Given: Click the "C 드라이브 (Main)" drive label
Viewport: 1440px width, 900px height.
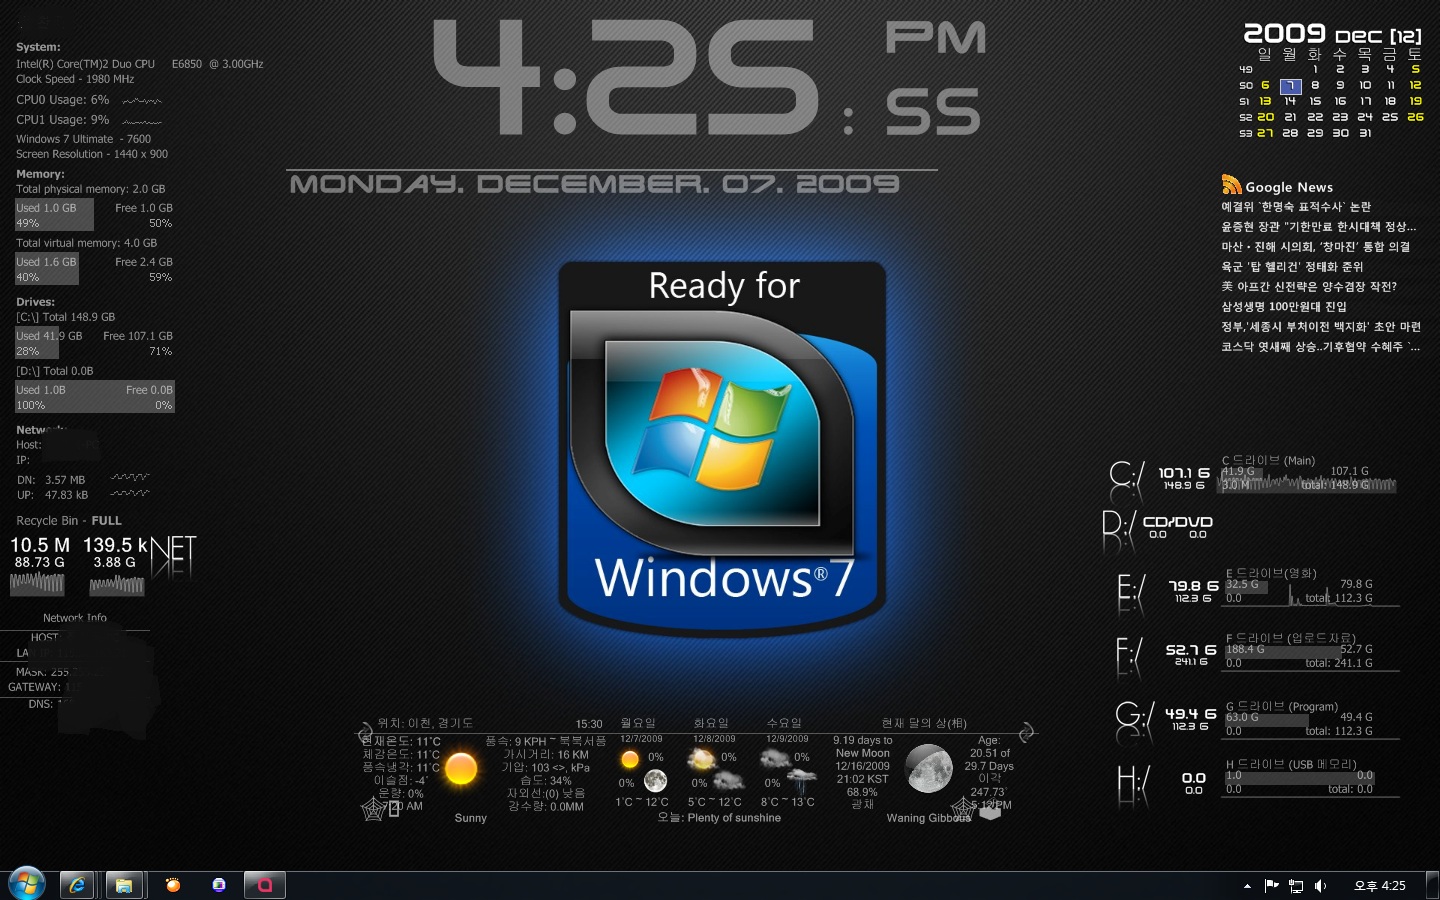Looking at the screenshot, I should pos(1268,460).
